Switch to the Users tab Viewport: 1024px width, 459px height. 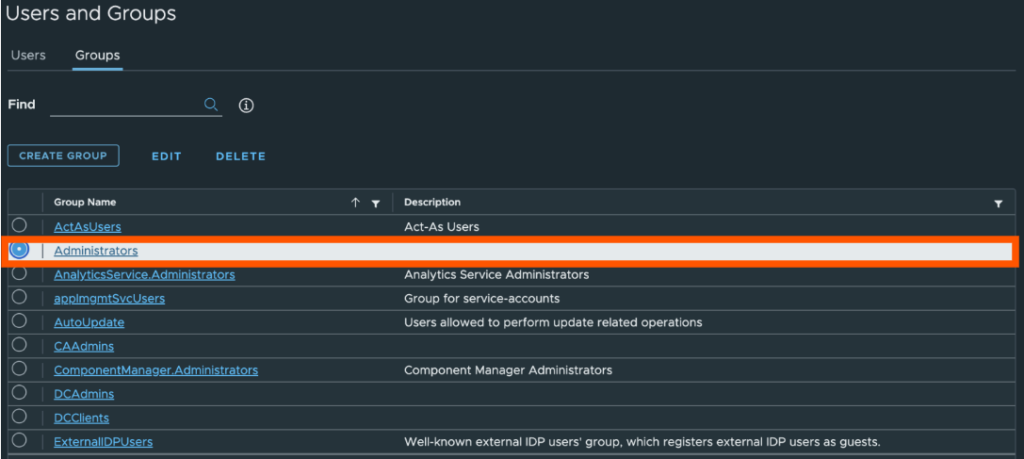tap(28, 55)
